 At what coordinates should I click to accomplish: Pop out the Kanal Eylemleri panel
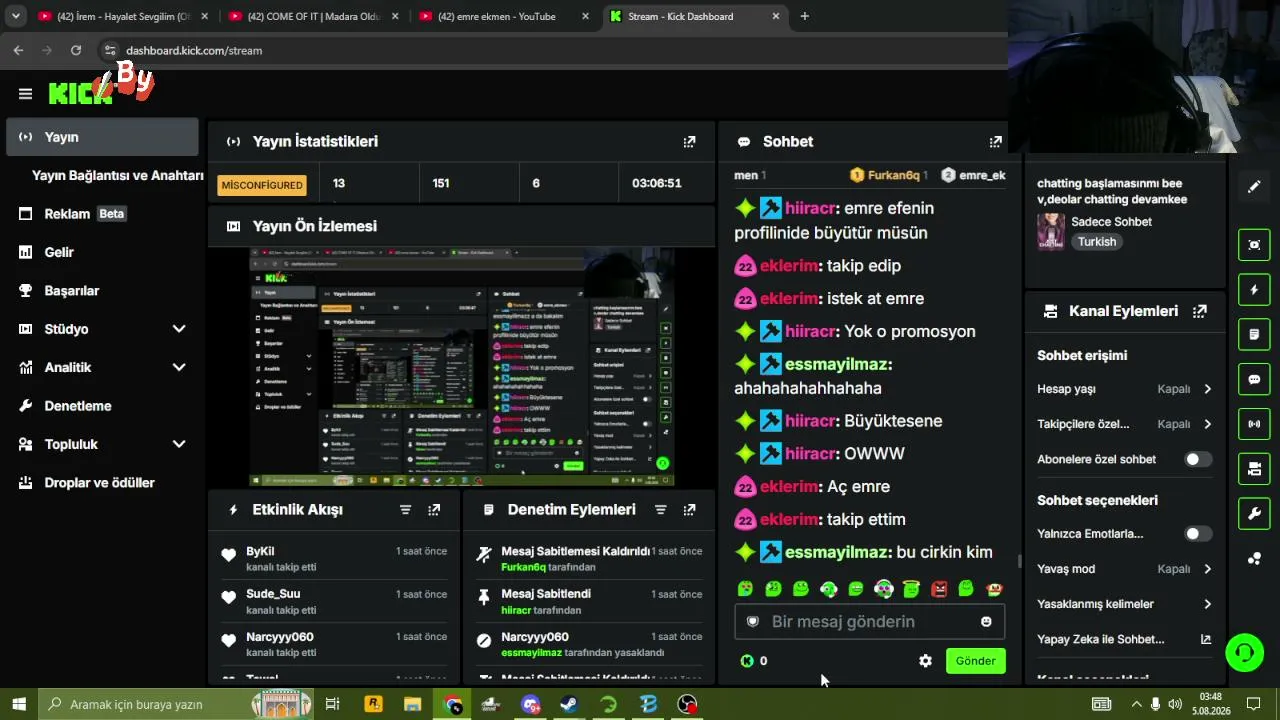point(1200,311)
